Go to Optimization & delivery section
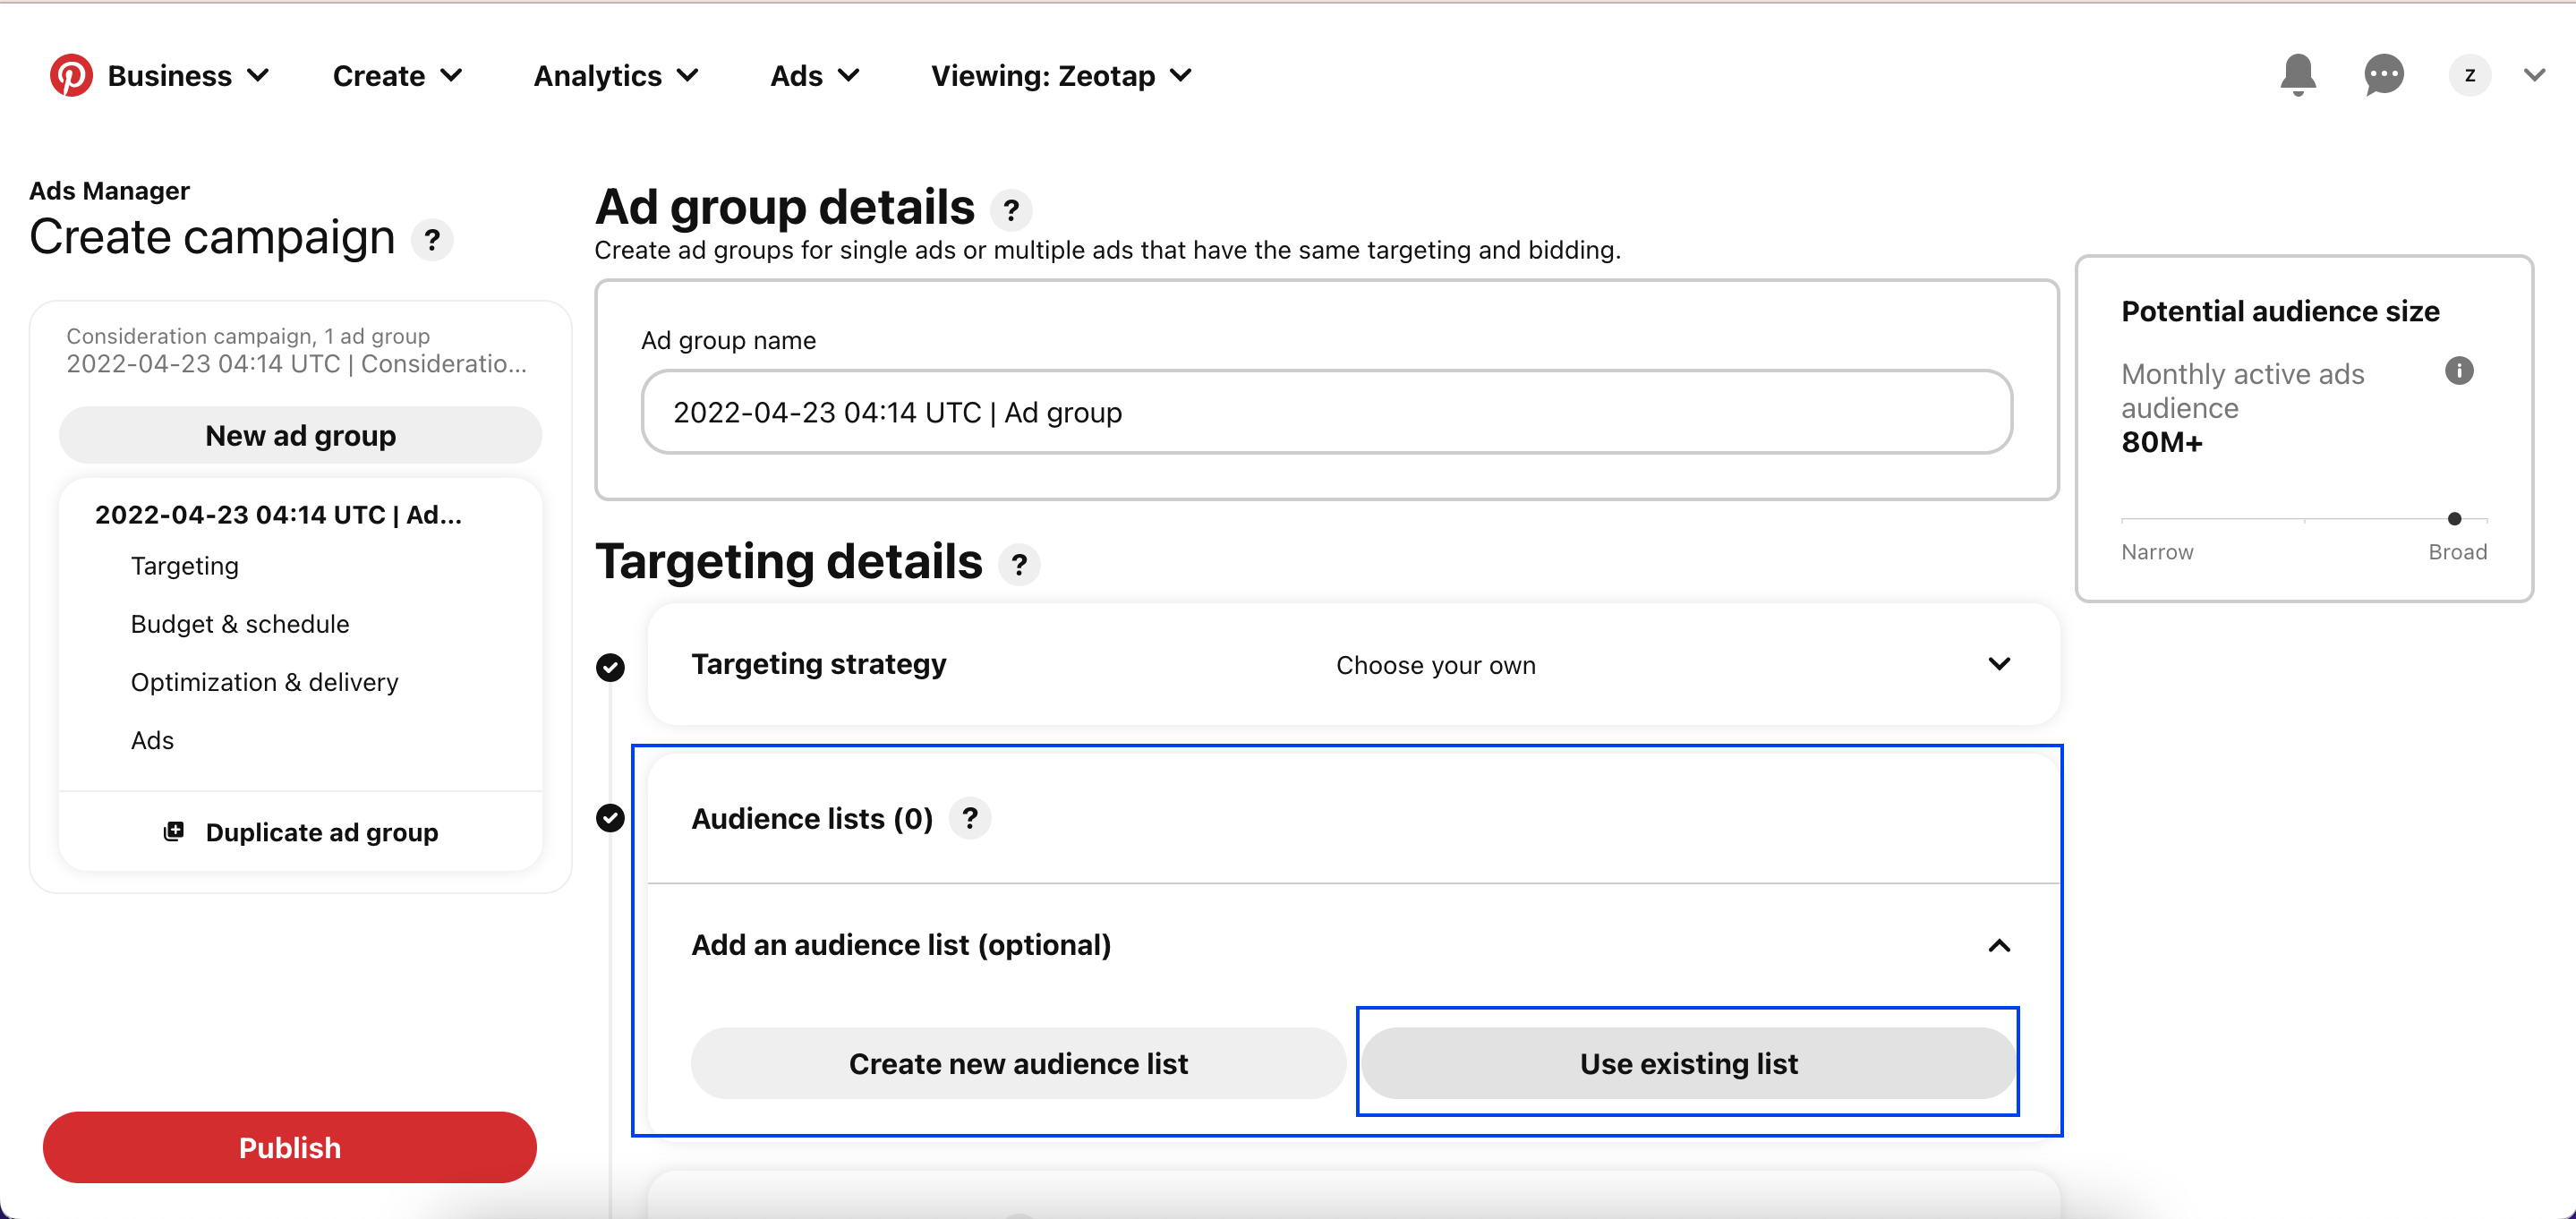The image size is (2576, 1219). click(264, 682)
